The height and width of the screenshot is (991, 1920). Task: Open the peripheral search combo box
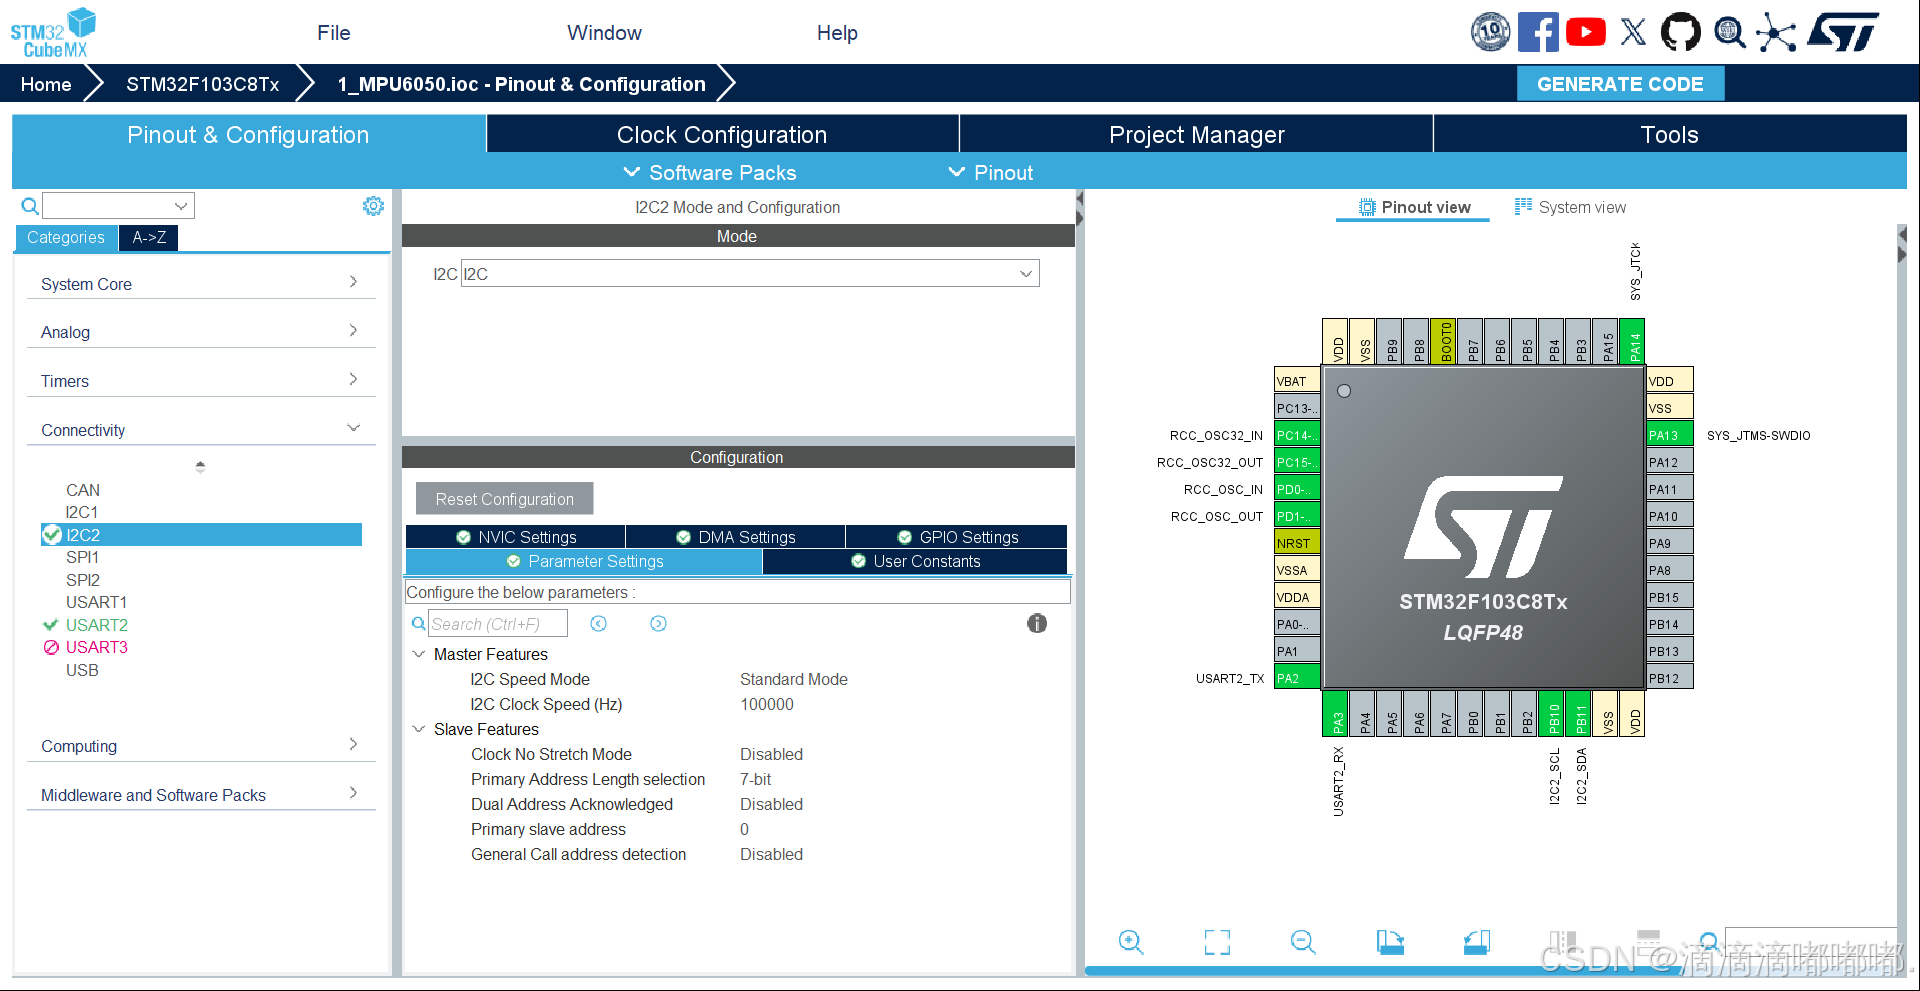(118, 206)
